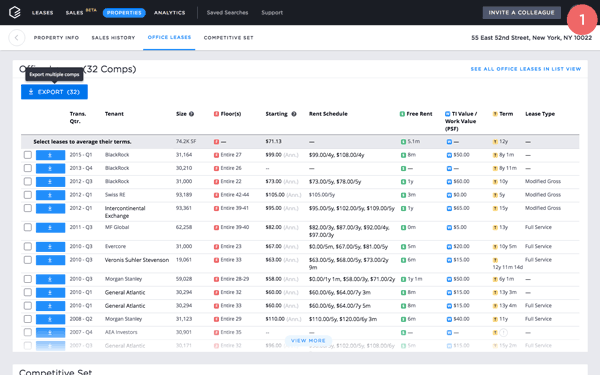
Task: Download the MF Global comp
Action: 50,228
